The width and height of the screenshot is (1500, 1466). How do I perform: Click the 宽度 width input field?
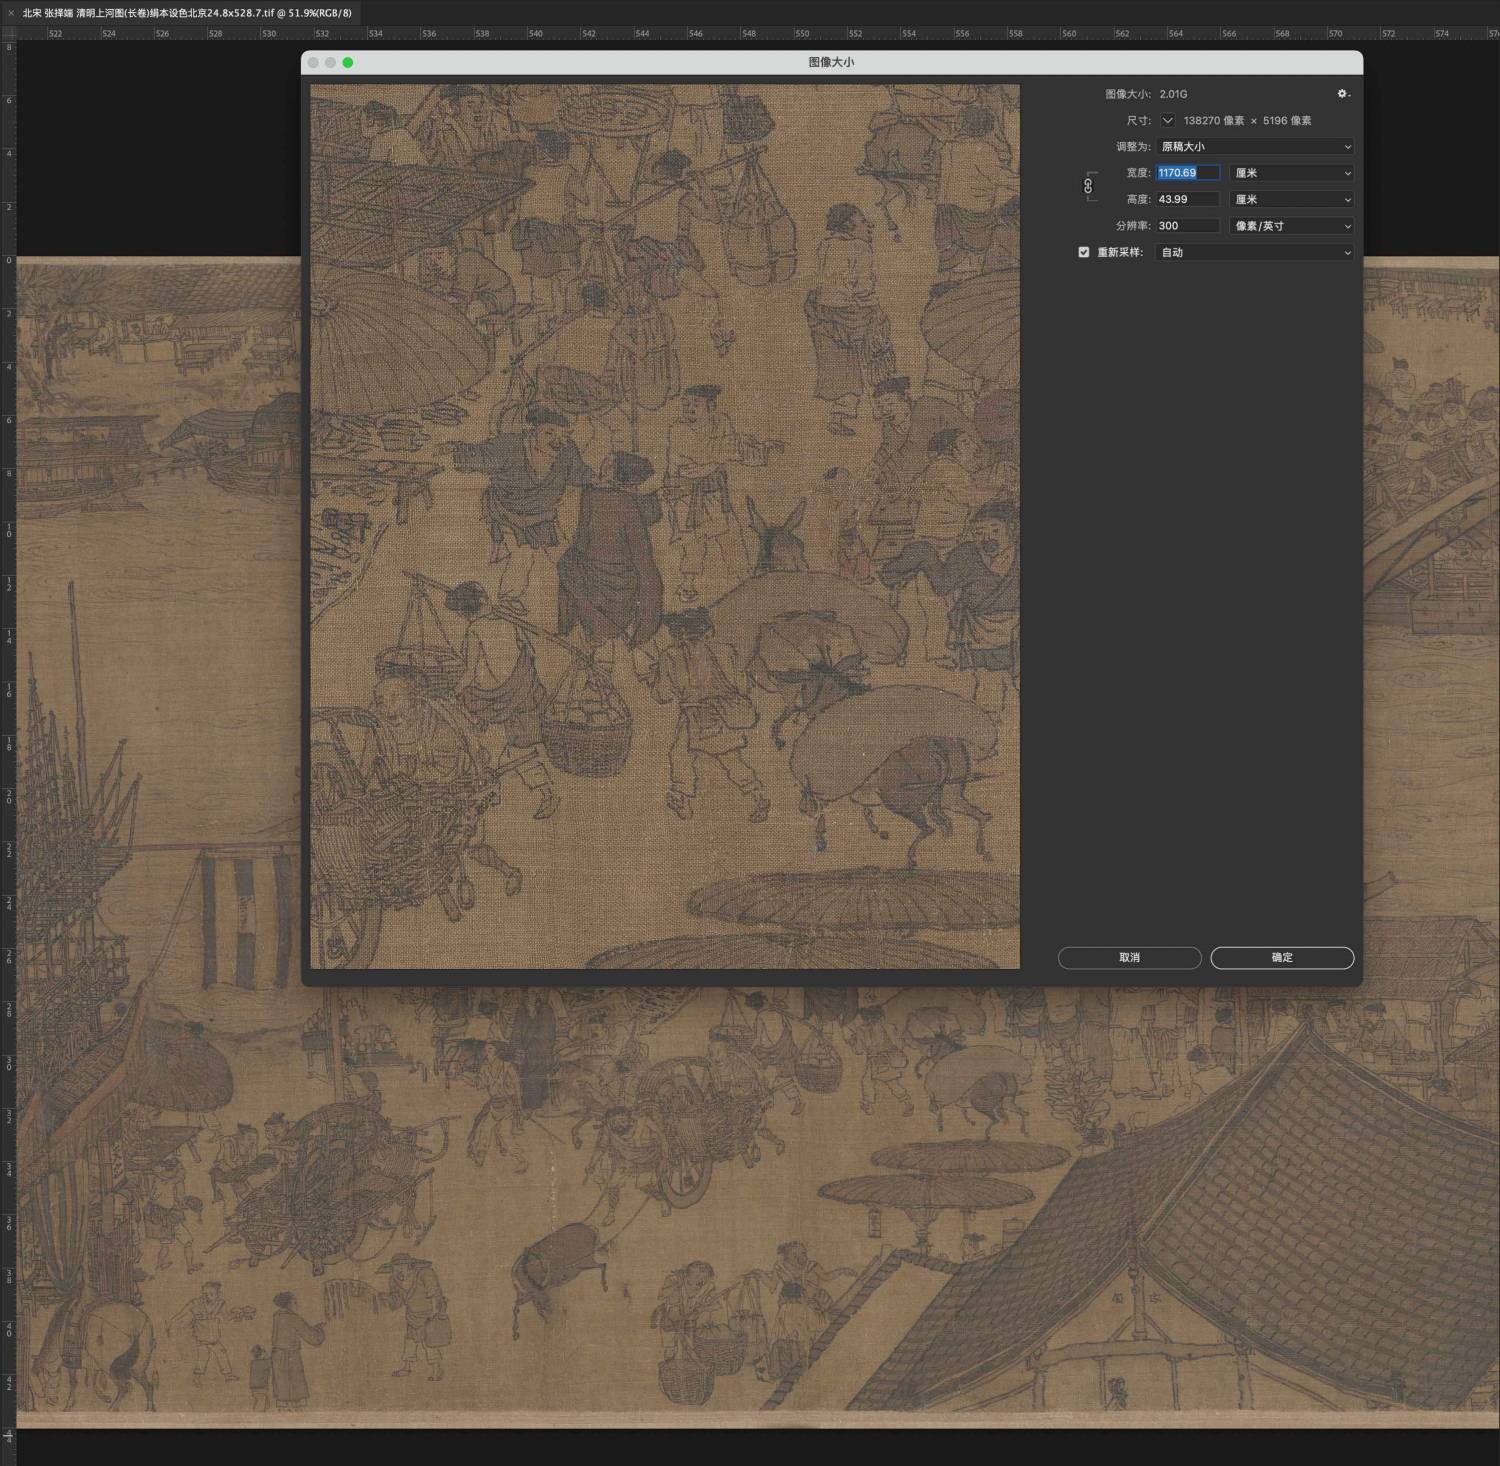pyautogui.click(x=1188, y=173)
